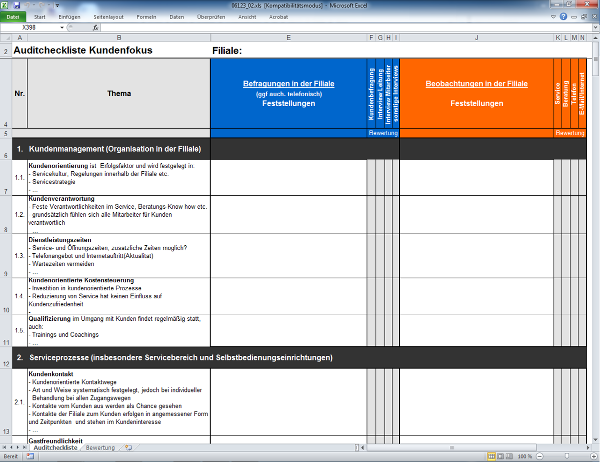Switch to the Start ribbon tab

(x=39, y=17)
